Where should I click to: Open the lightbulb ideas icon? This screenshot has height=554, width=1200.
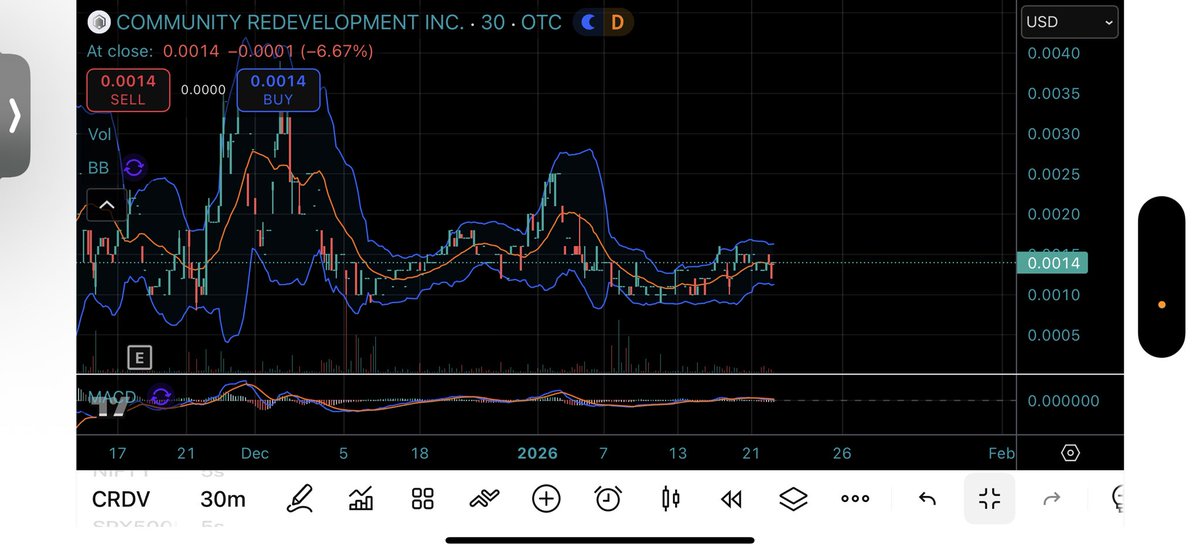(x=1118, y=498)
